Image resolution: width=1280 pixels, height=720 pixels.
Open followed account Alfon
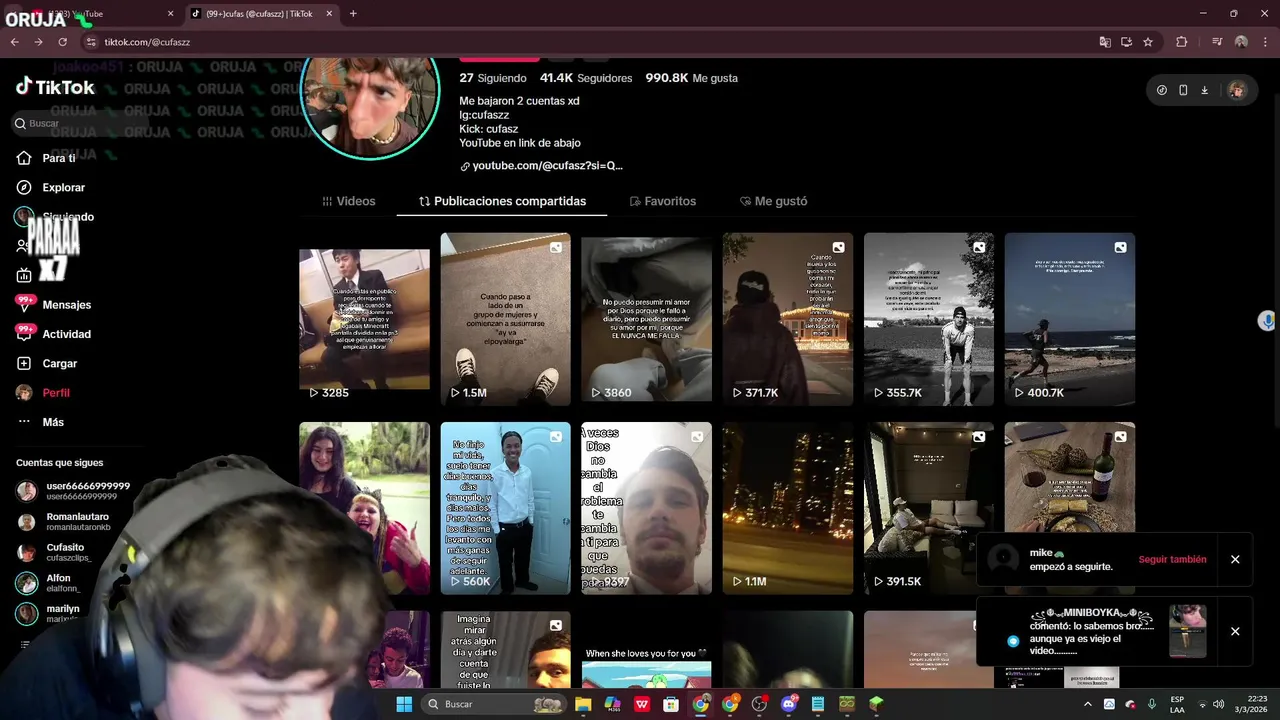[x=48, y=583]
